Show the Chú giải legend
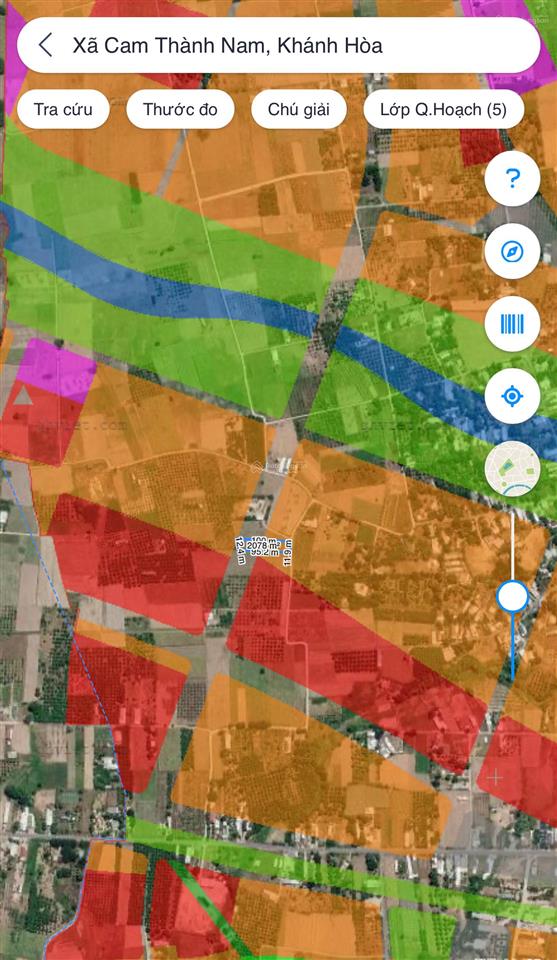The height and width of the screenshot is (960, 557). [299, 110]
